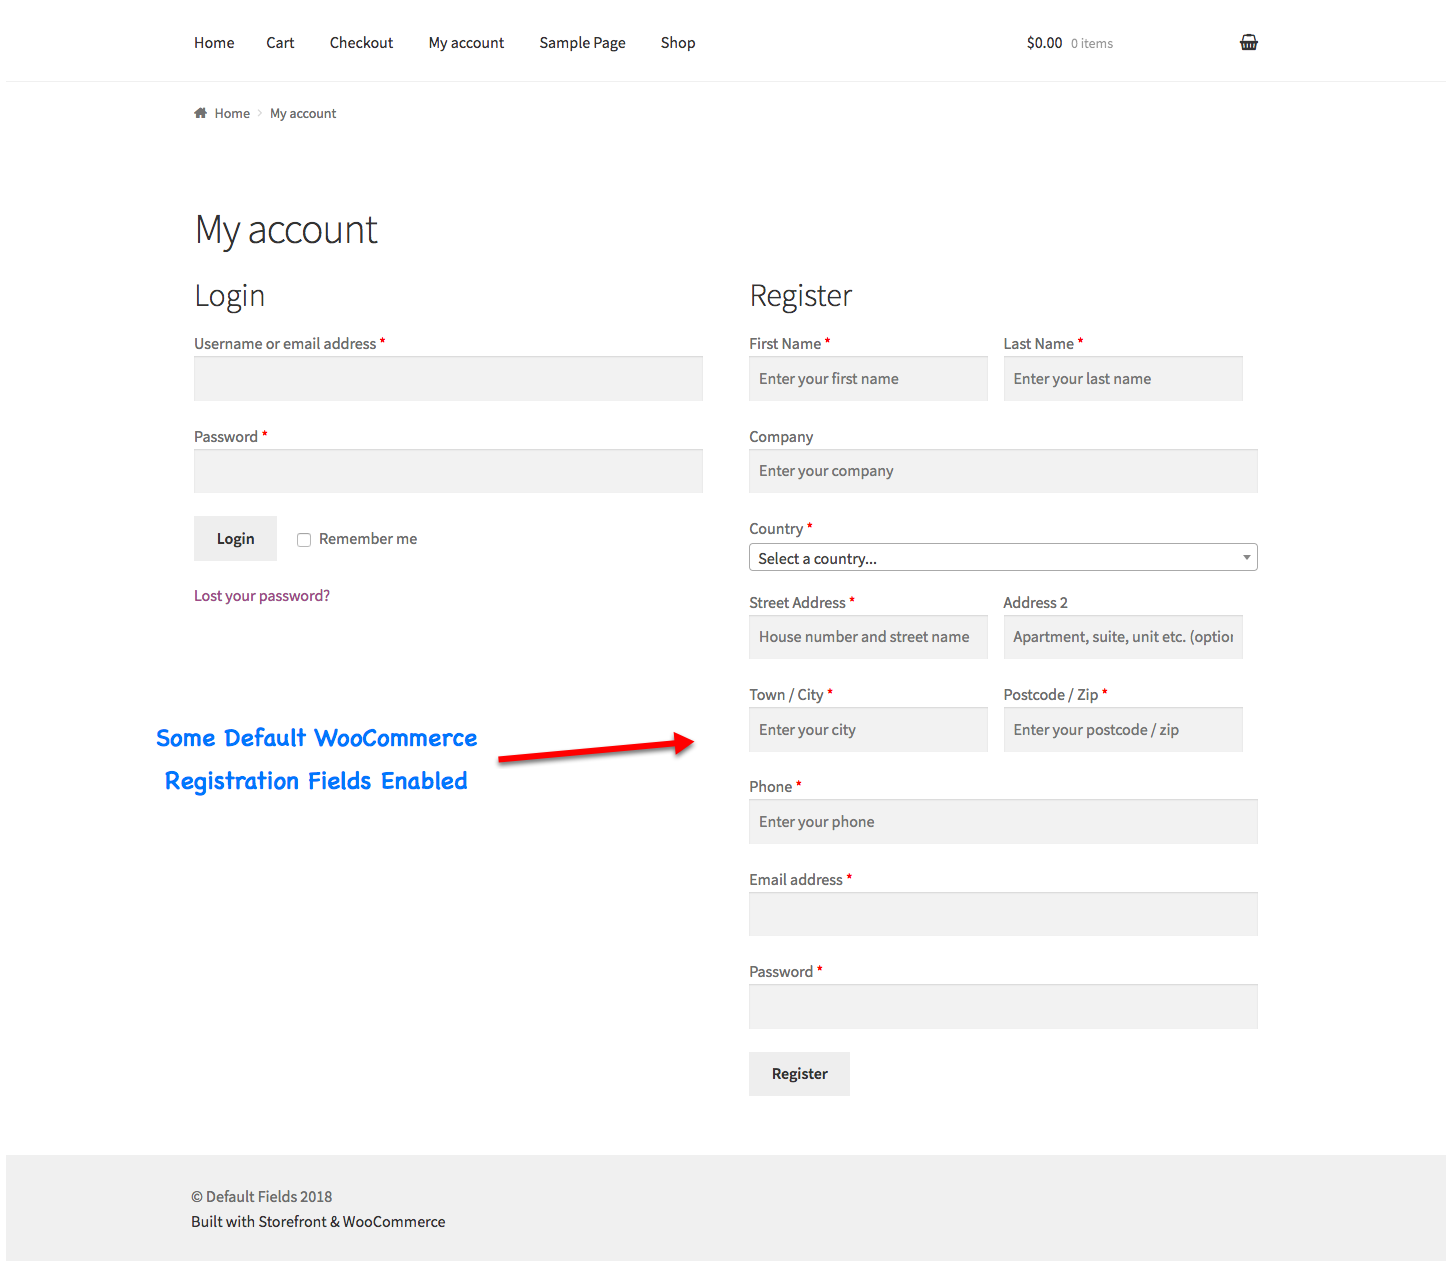Follow the Lost your password link
Screen dimensions: 1447x1261
point(262,596)
